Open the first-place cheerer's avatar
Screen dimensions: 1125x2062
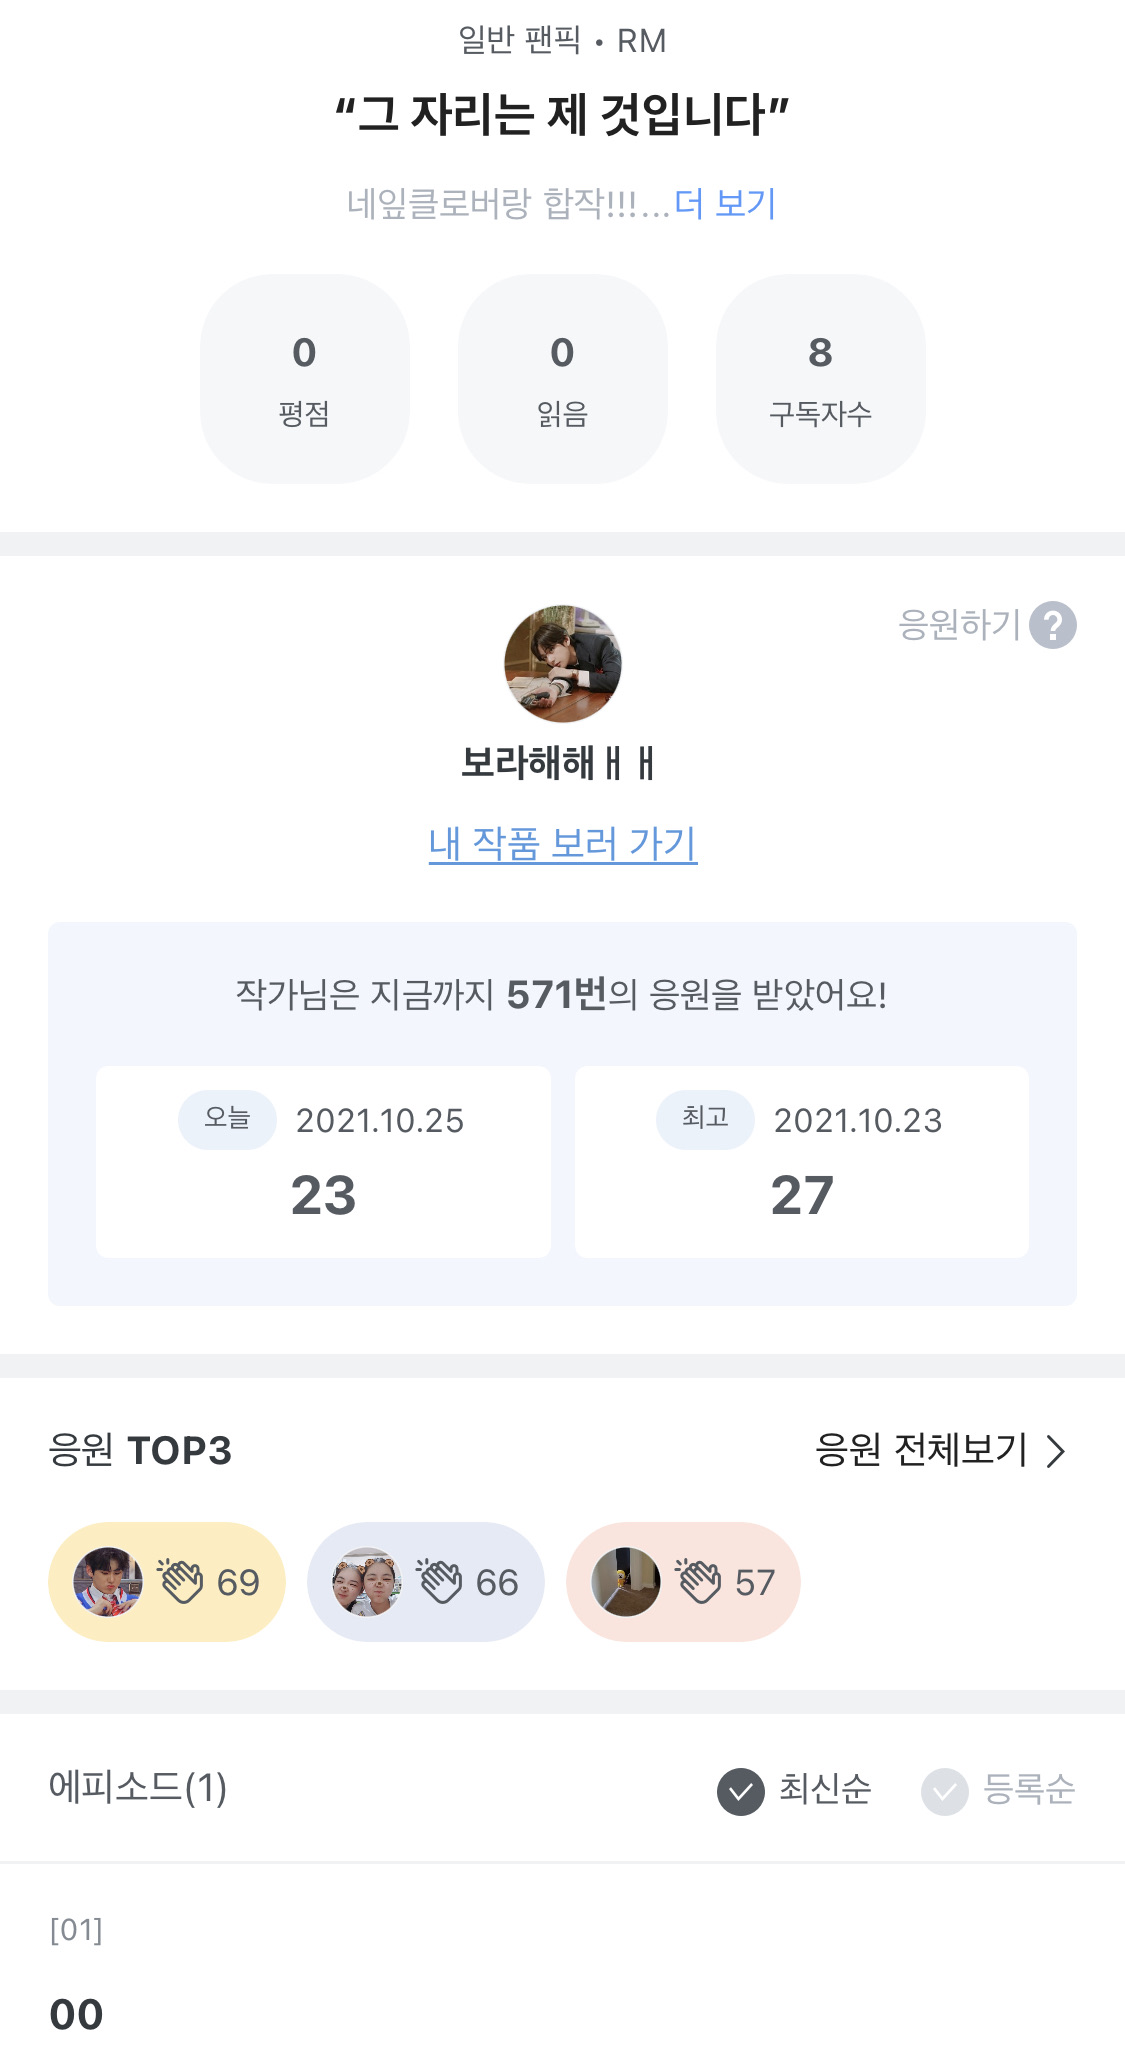pyautogui.click(x=108, y=1582)
